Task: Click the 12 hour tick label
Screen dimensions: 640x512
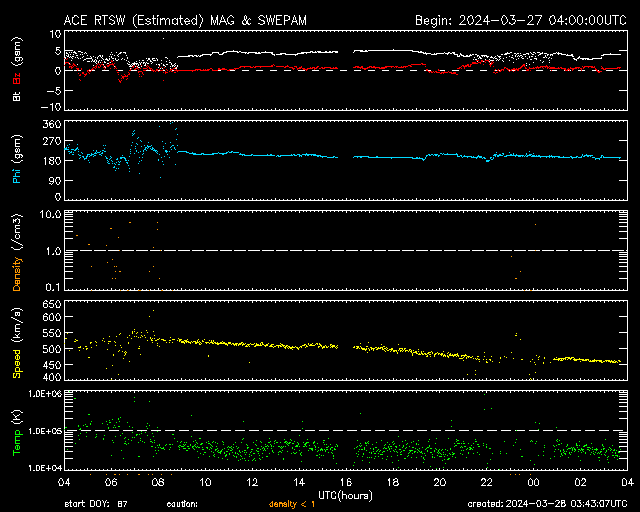Action: click(253, 482)
